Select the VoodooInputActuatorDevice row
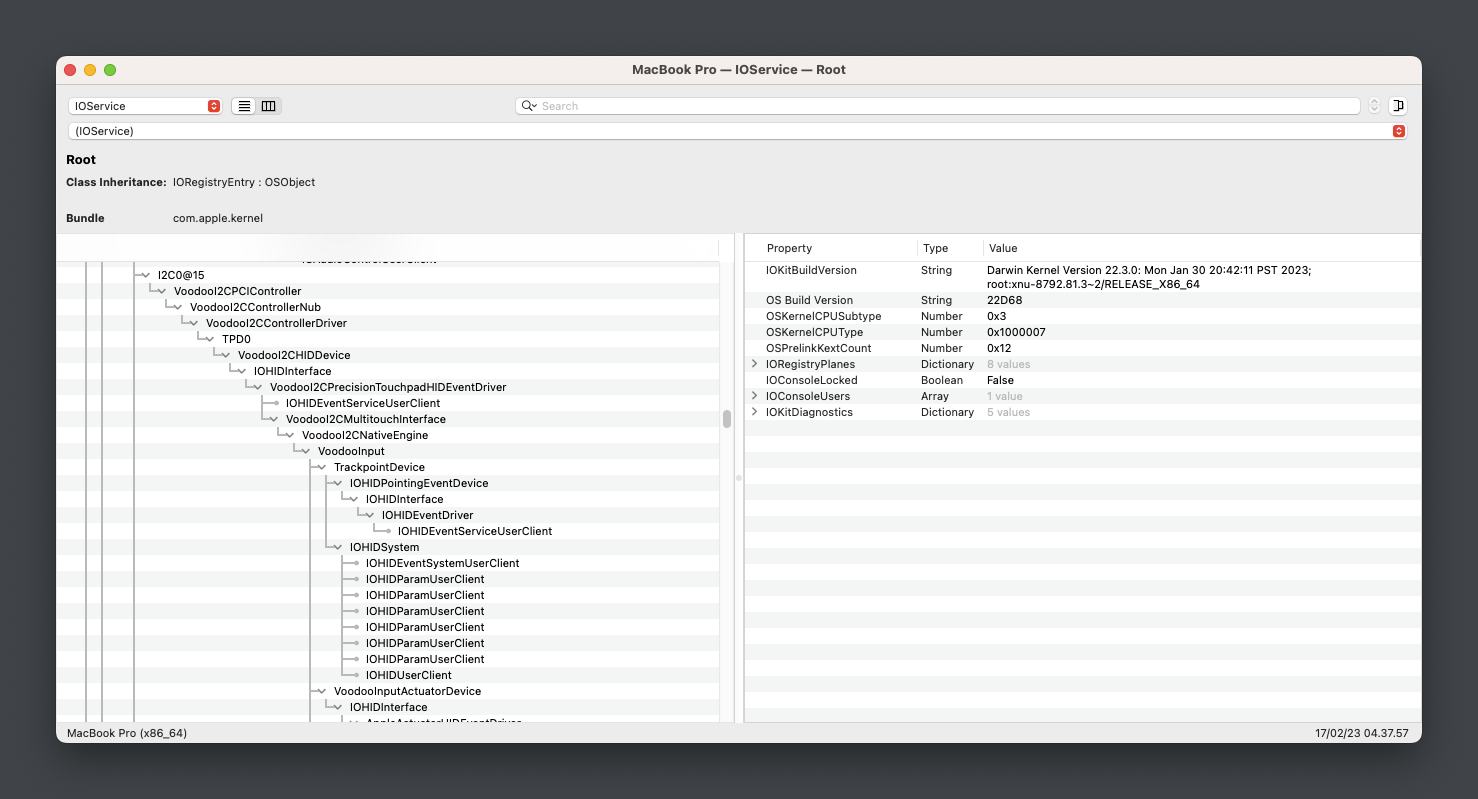 [388, 691]
